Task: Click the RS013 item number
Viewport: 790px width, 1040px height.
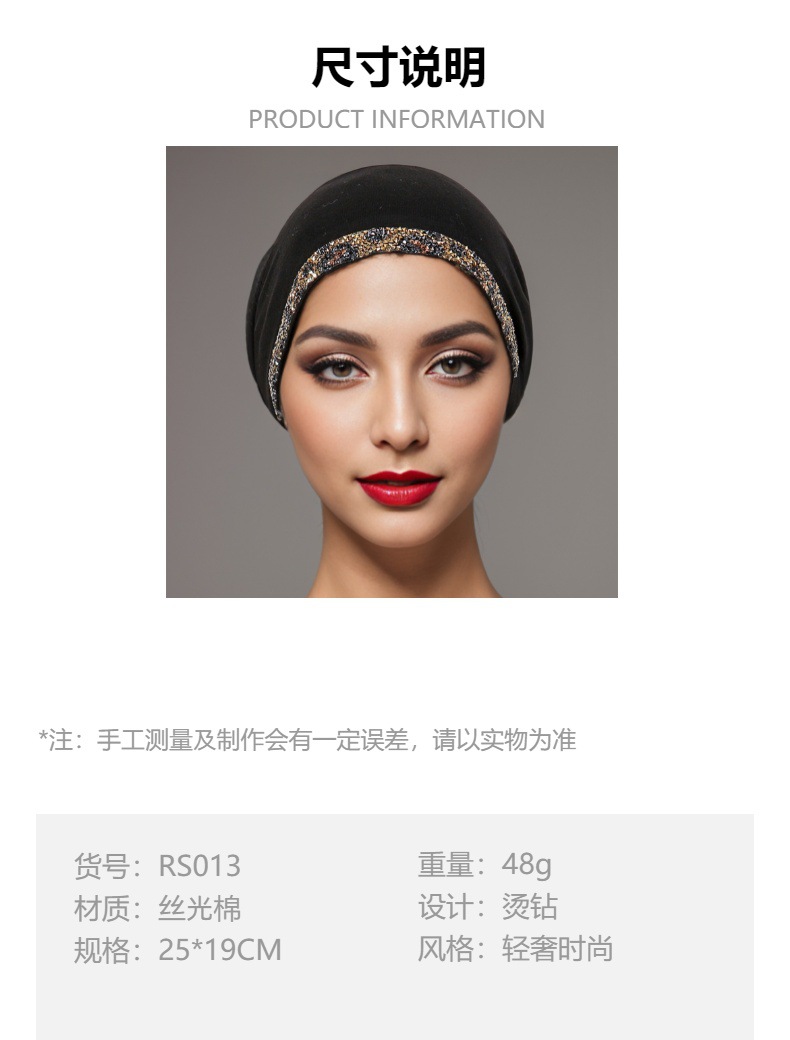Action: [200, 866]
